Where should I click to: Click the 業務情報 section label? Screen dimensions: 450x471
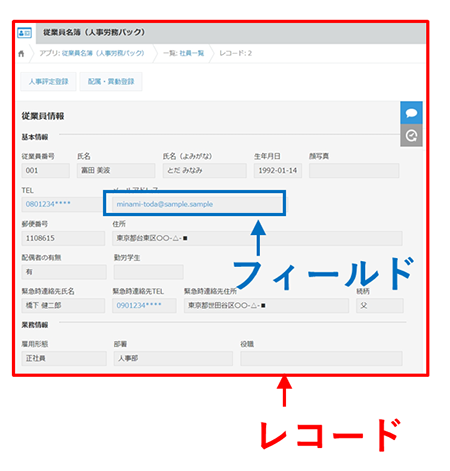click(x=35, y=325)
